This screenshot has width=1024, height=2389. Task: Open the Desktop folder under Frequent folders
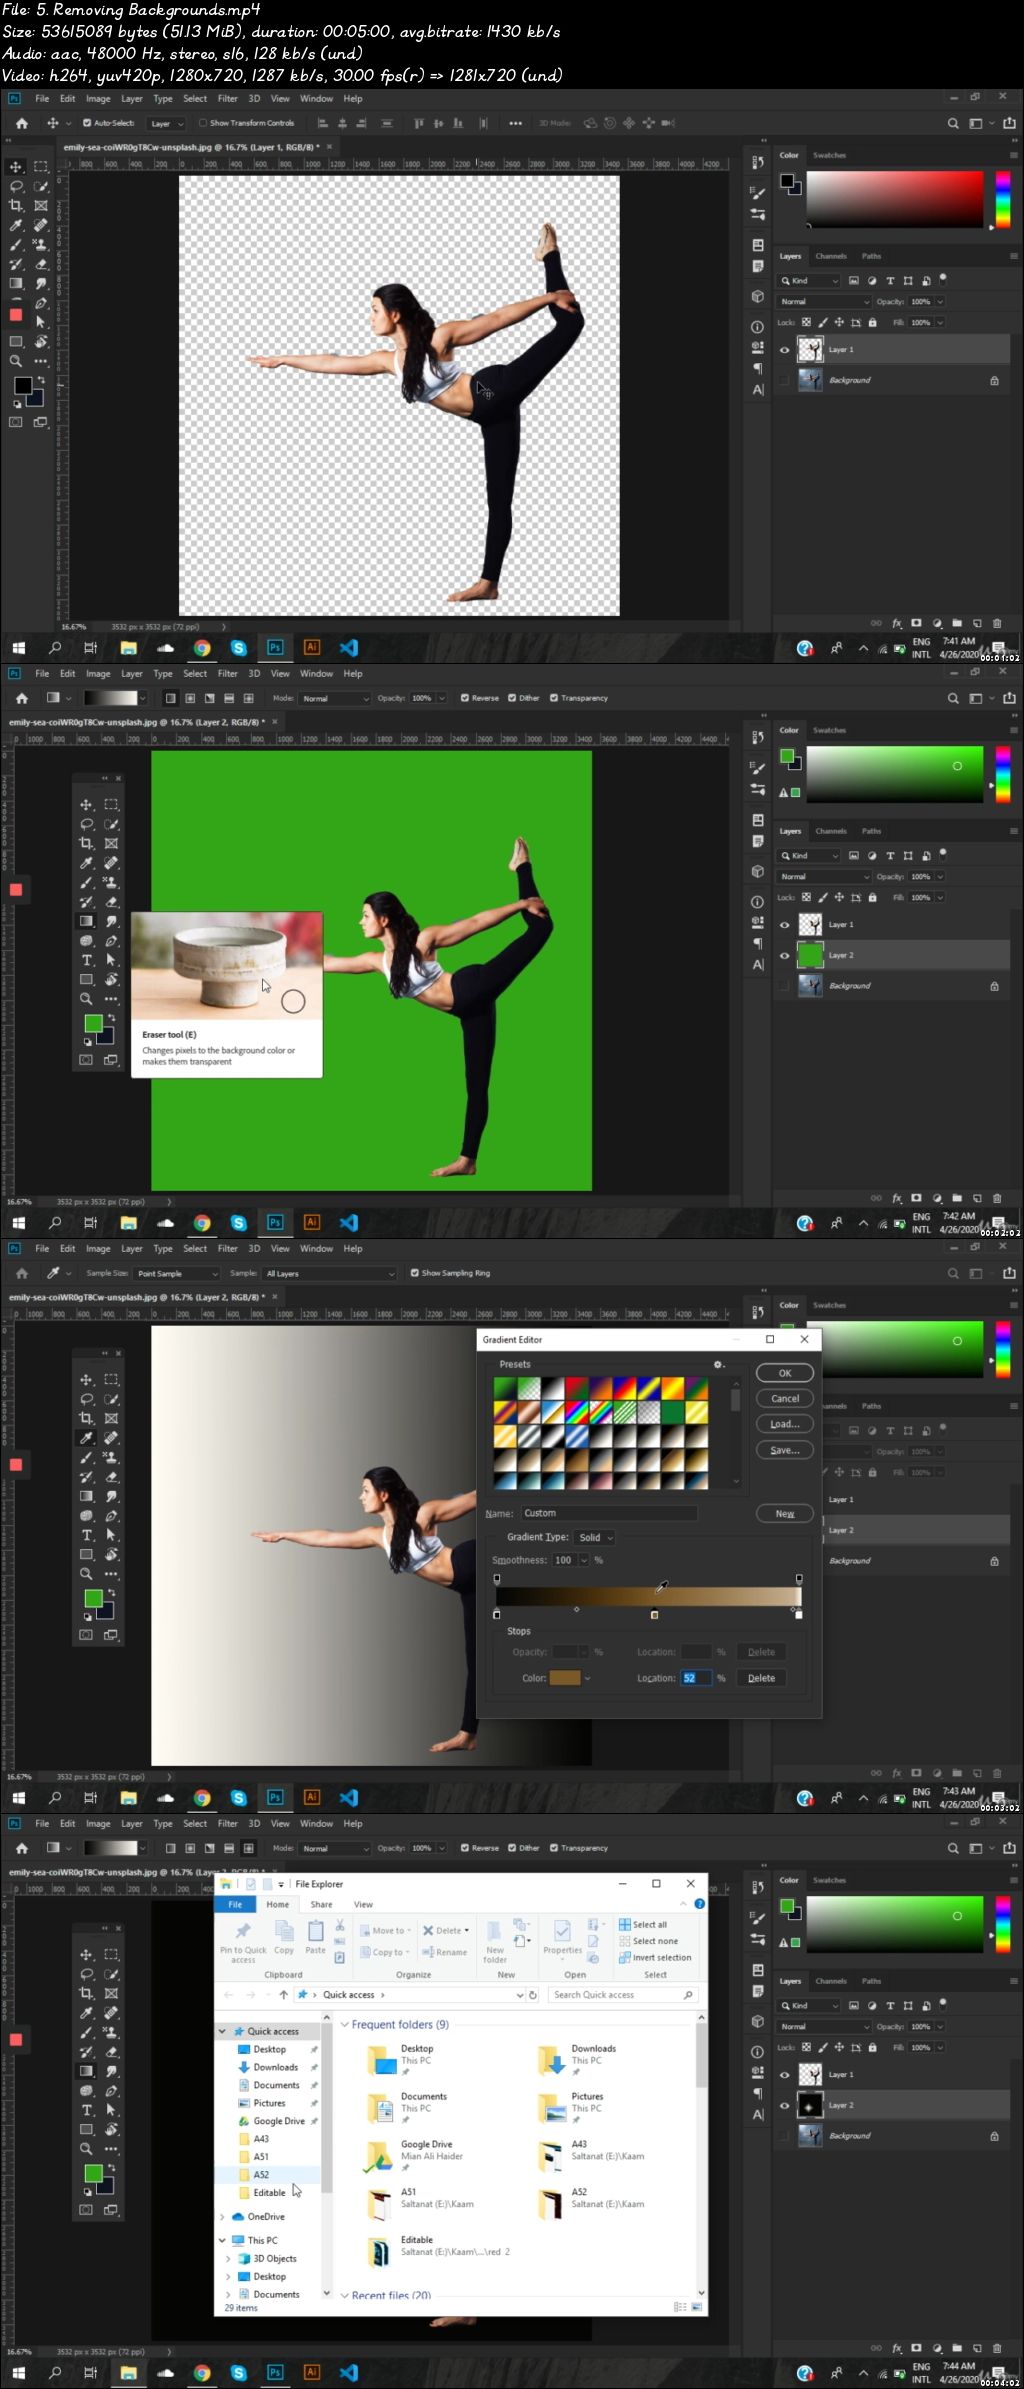tap(400, 2059)
